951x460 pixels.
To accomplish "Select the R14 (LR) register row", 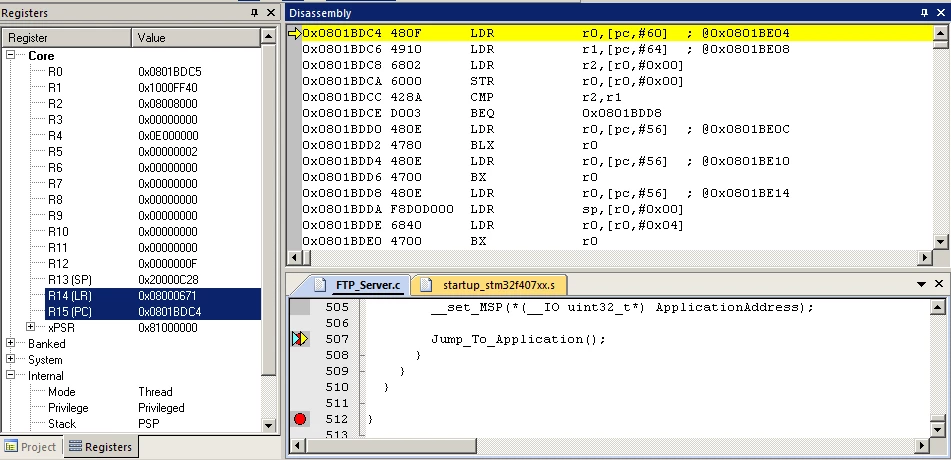I will point(153,296).
